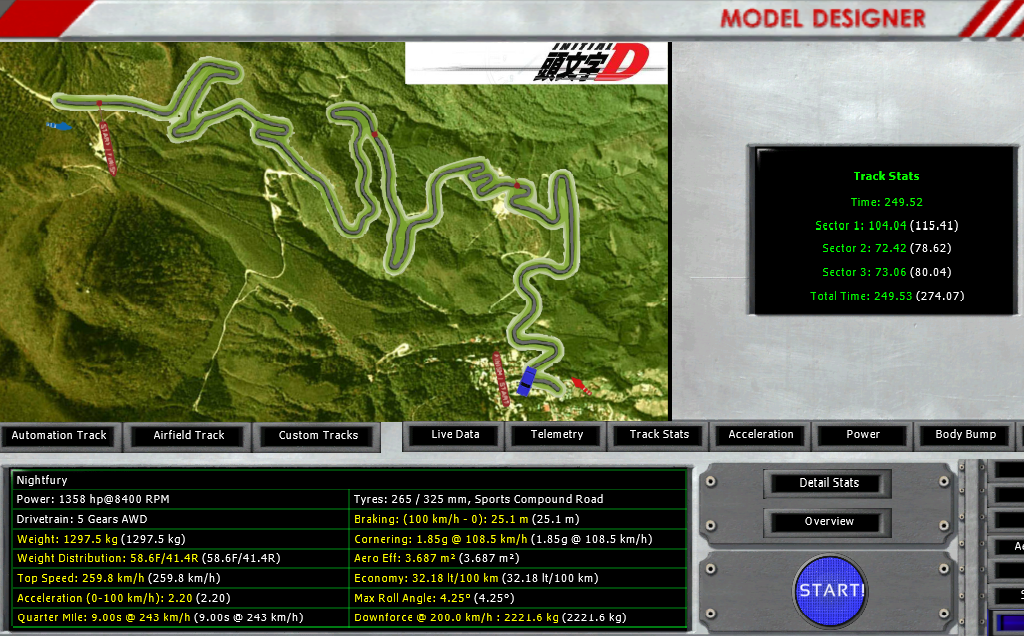Open the Live Data view
The width and height of the screenshot is (1024, 636).
click(455, 434)
